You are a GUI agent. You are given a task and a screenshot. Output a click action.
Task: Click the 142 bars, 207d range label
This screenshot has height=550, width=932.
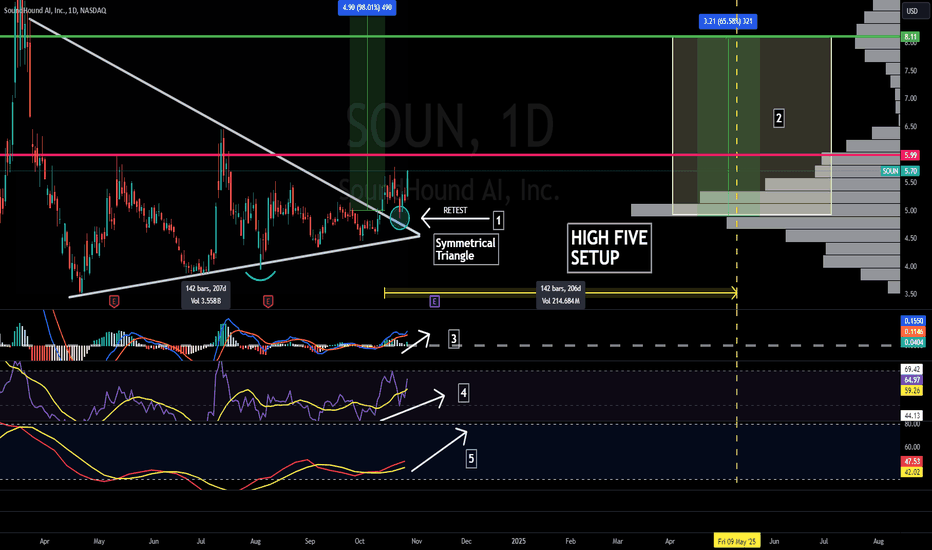[x=206, y=295]
